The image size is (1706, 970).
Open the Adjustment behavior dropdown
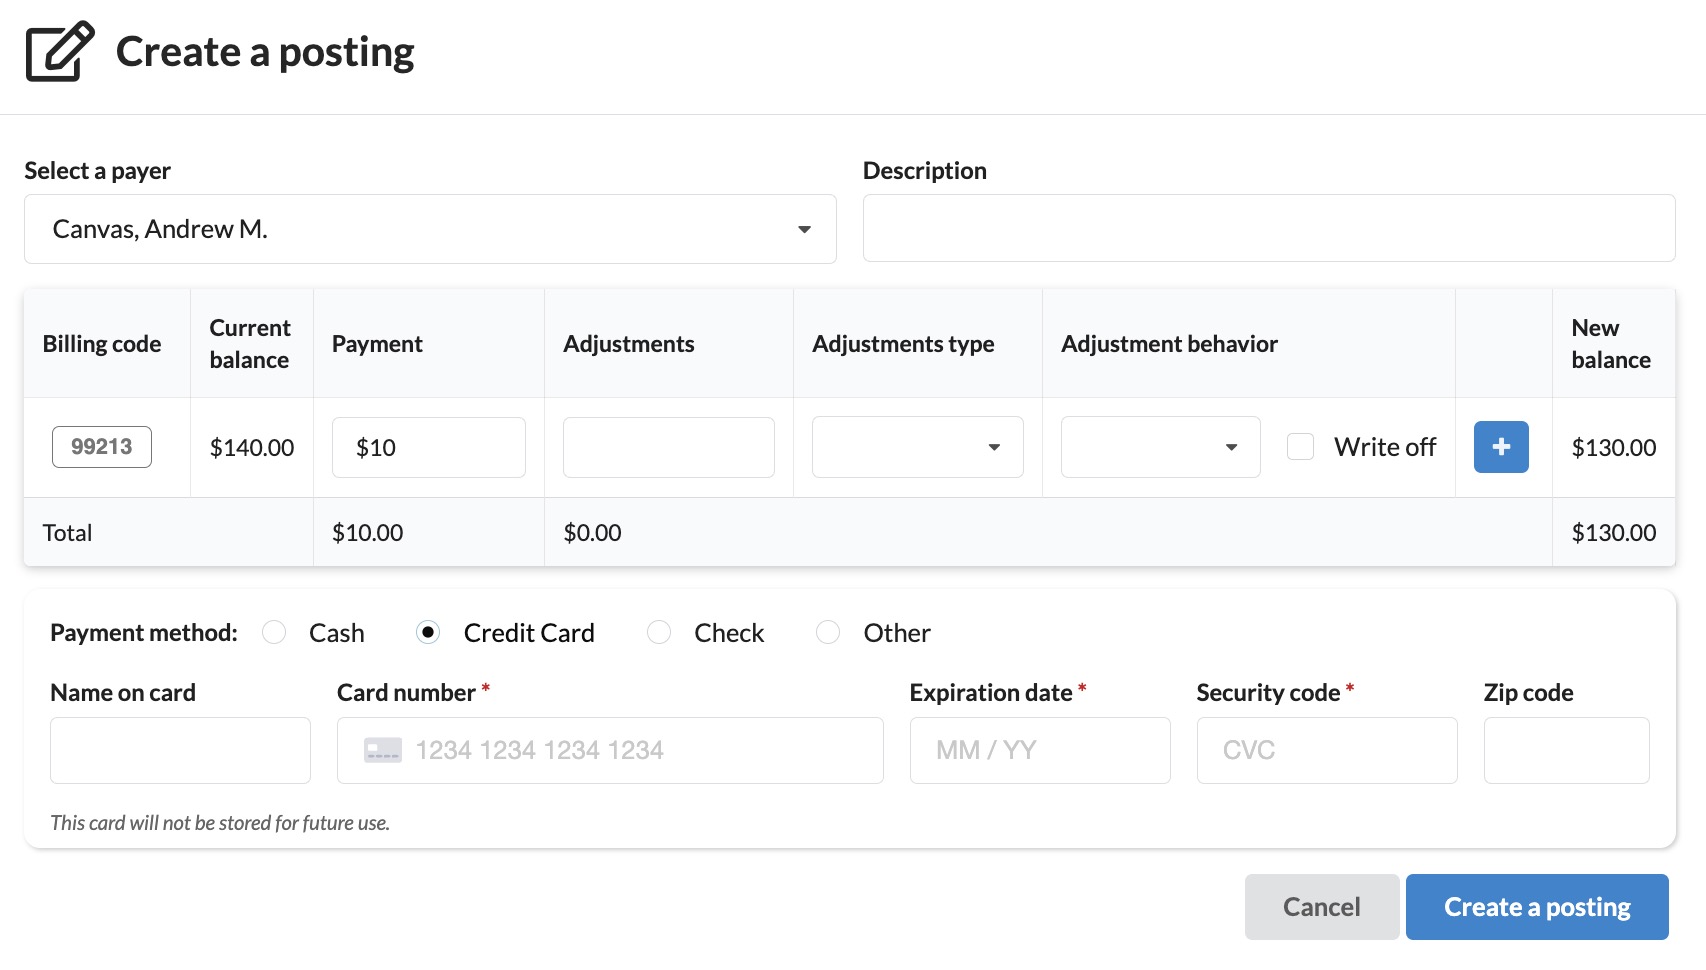[1160, 447]
